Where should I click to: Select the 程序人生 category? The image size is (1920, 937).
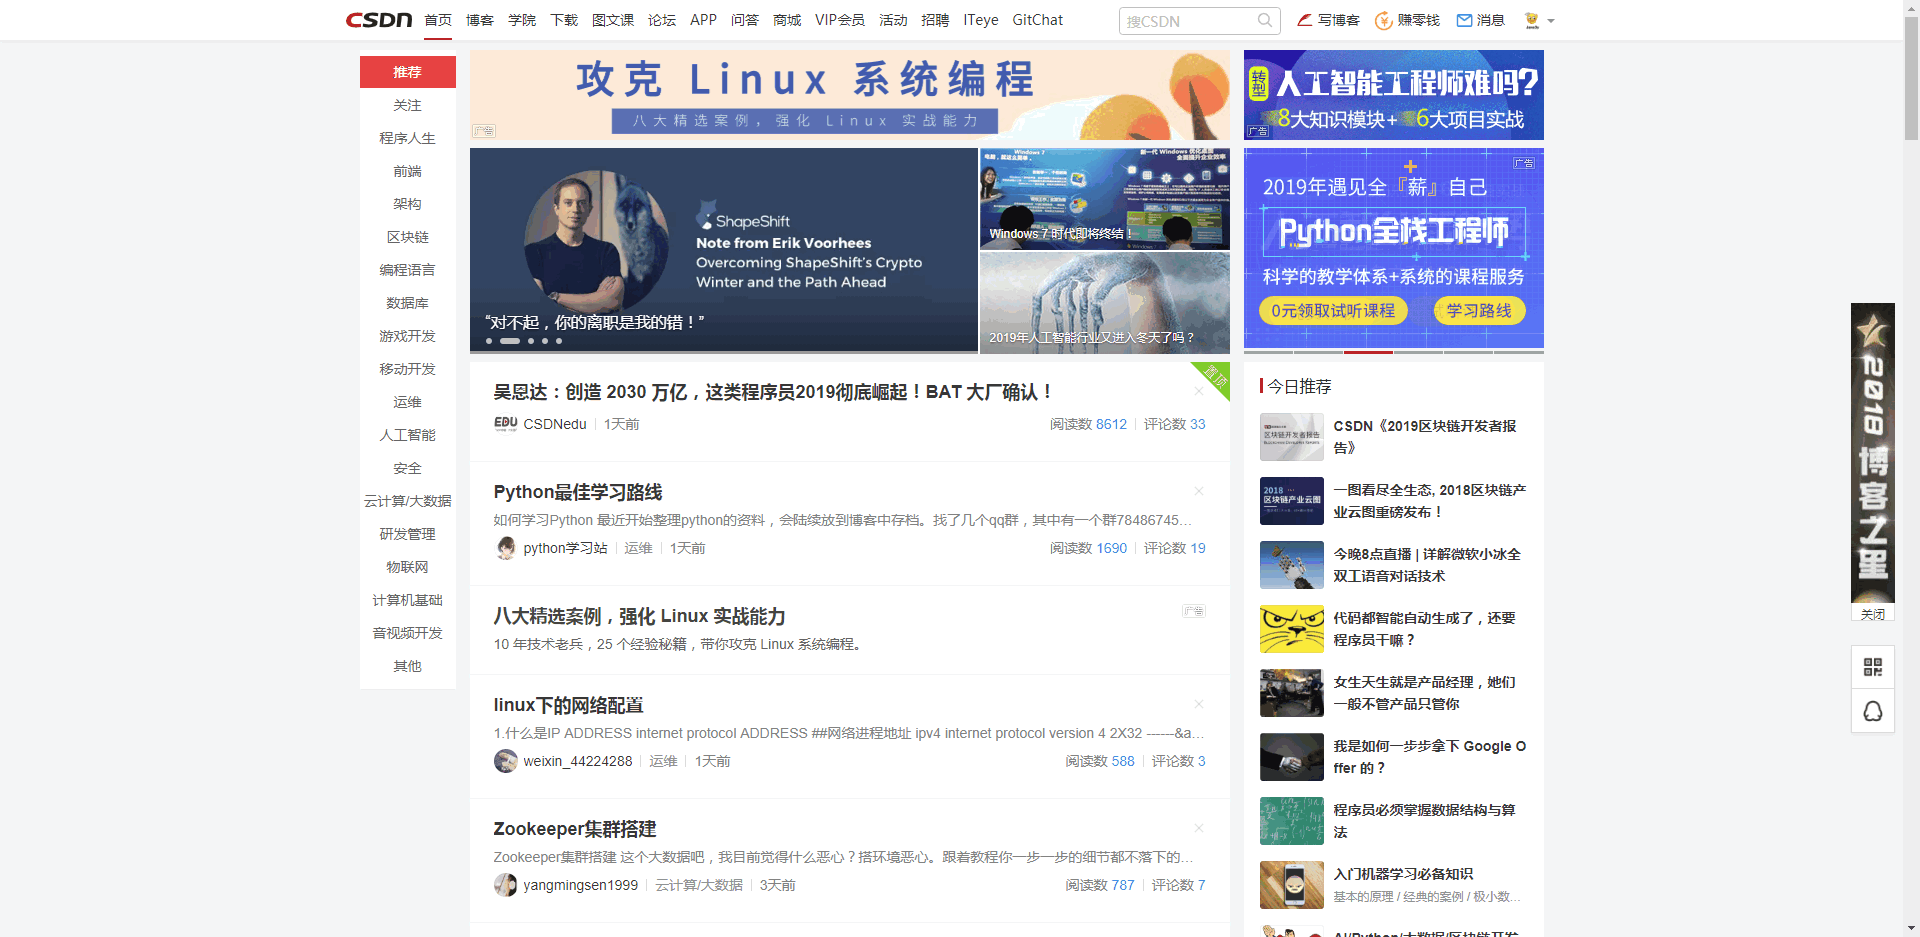(408, 138)
